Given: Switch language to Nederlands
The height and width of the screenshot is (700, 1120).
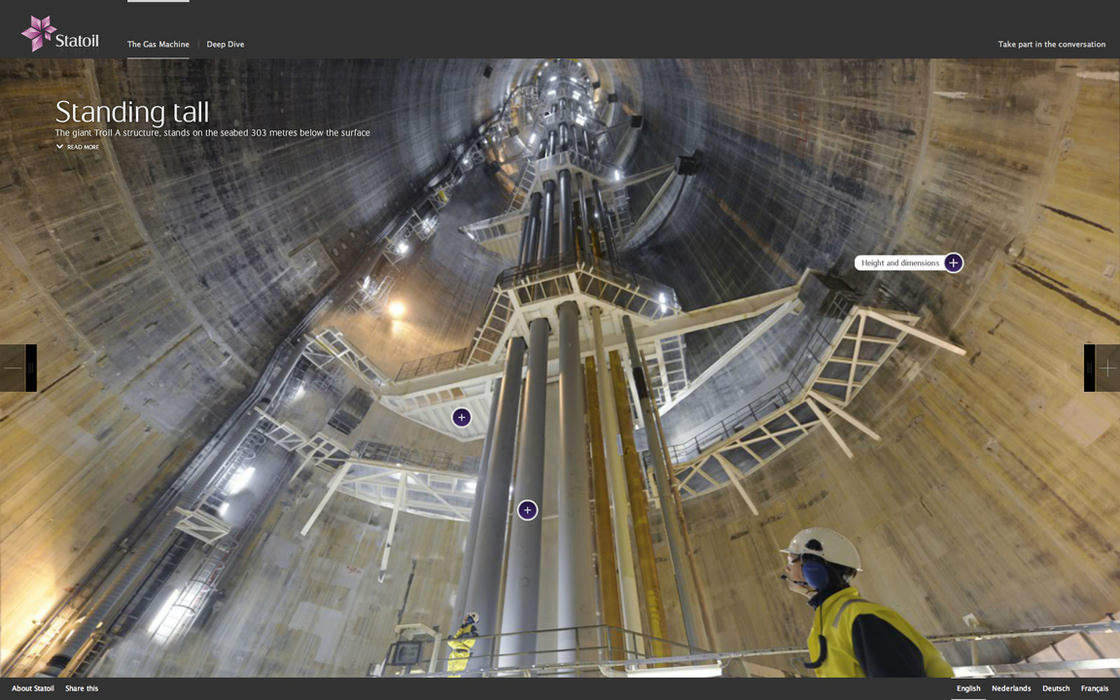Looking at the screenshot, I should coord(1011,689).
